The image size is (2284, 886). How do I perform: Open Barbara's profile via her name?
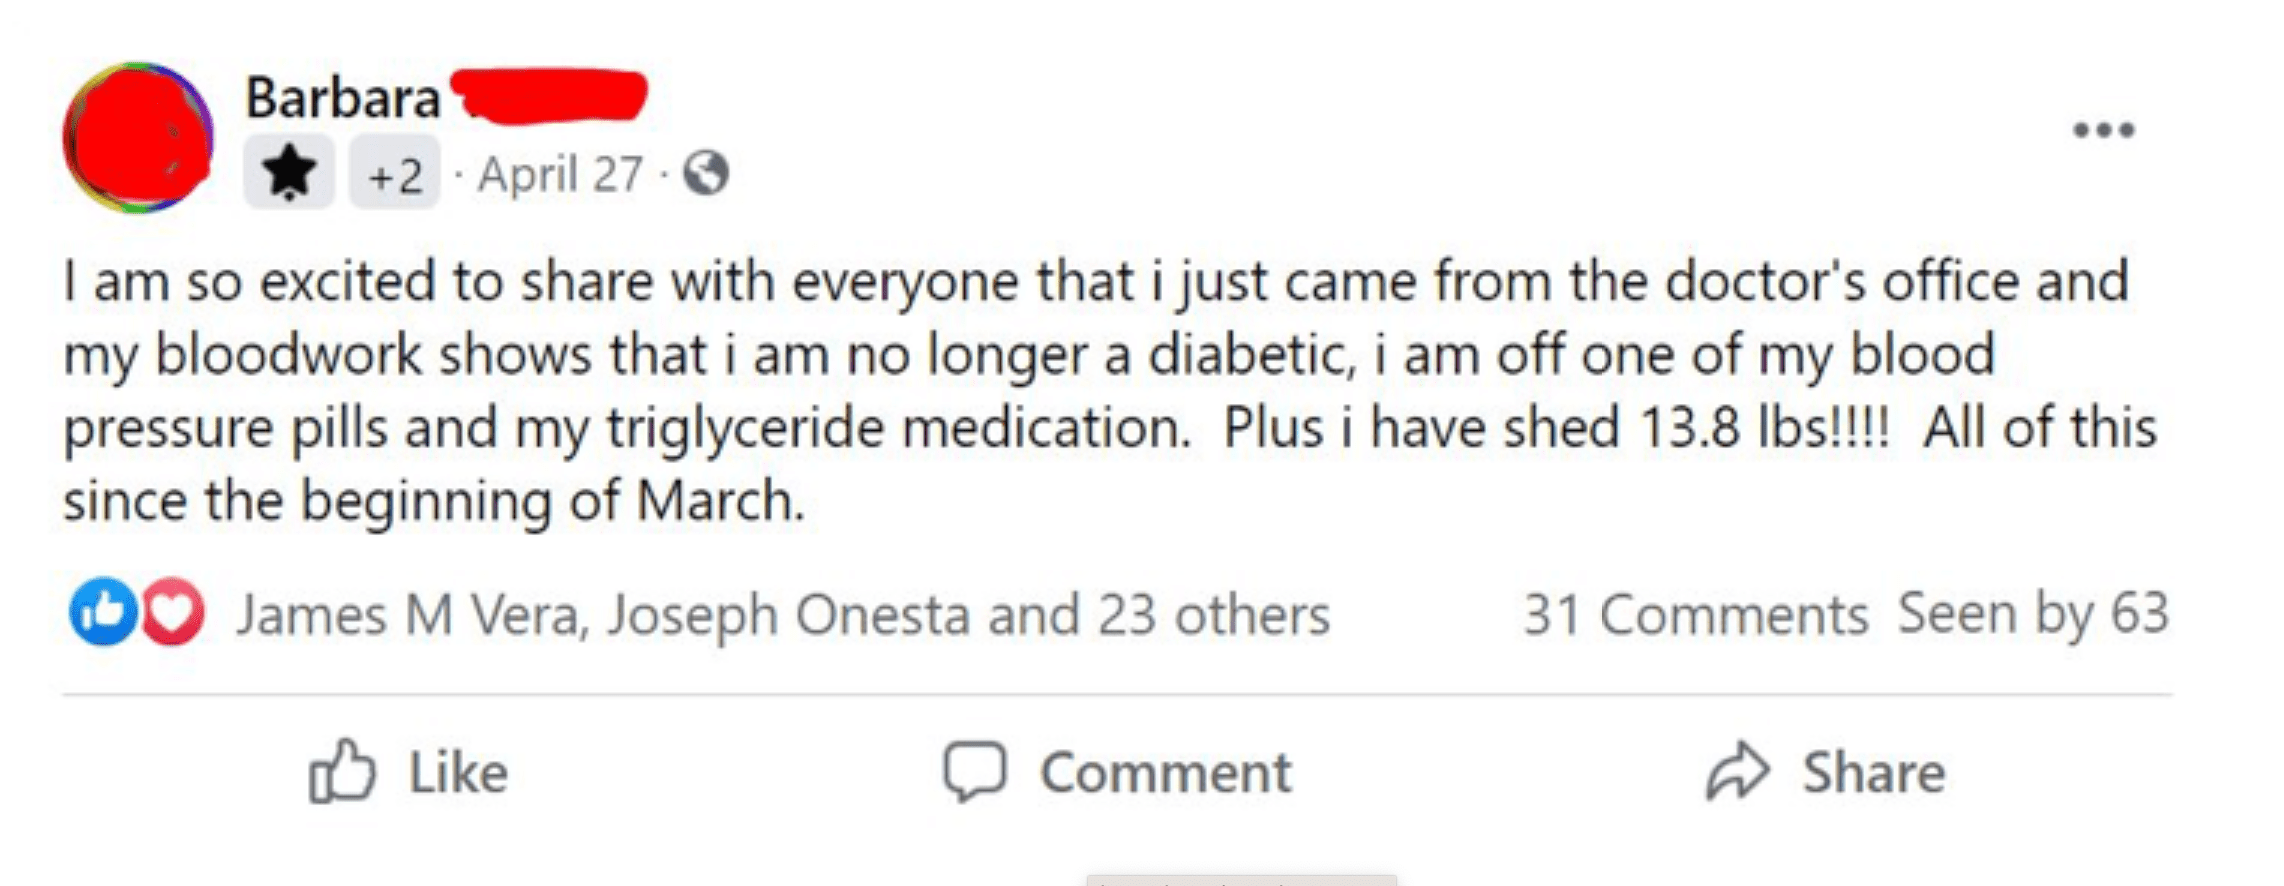tap(342, 98)
